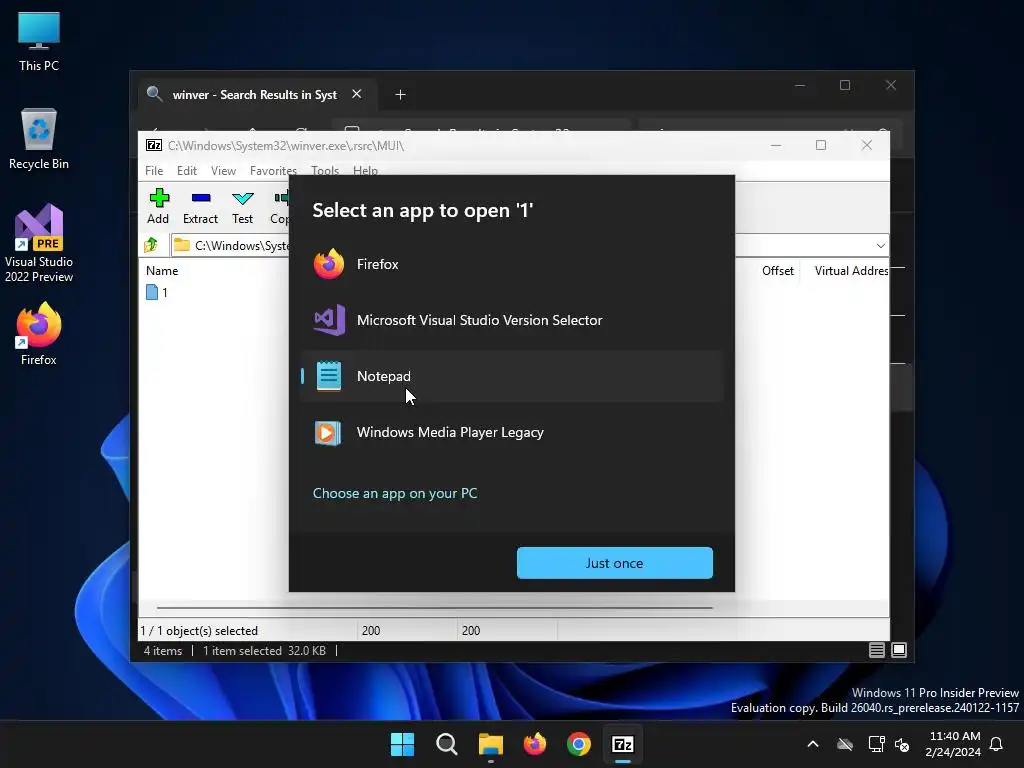Close the winver Search Results tab
The height and width of the screenshot is (768, 1024).
tap(357, 94)
